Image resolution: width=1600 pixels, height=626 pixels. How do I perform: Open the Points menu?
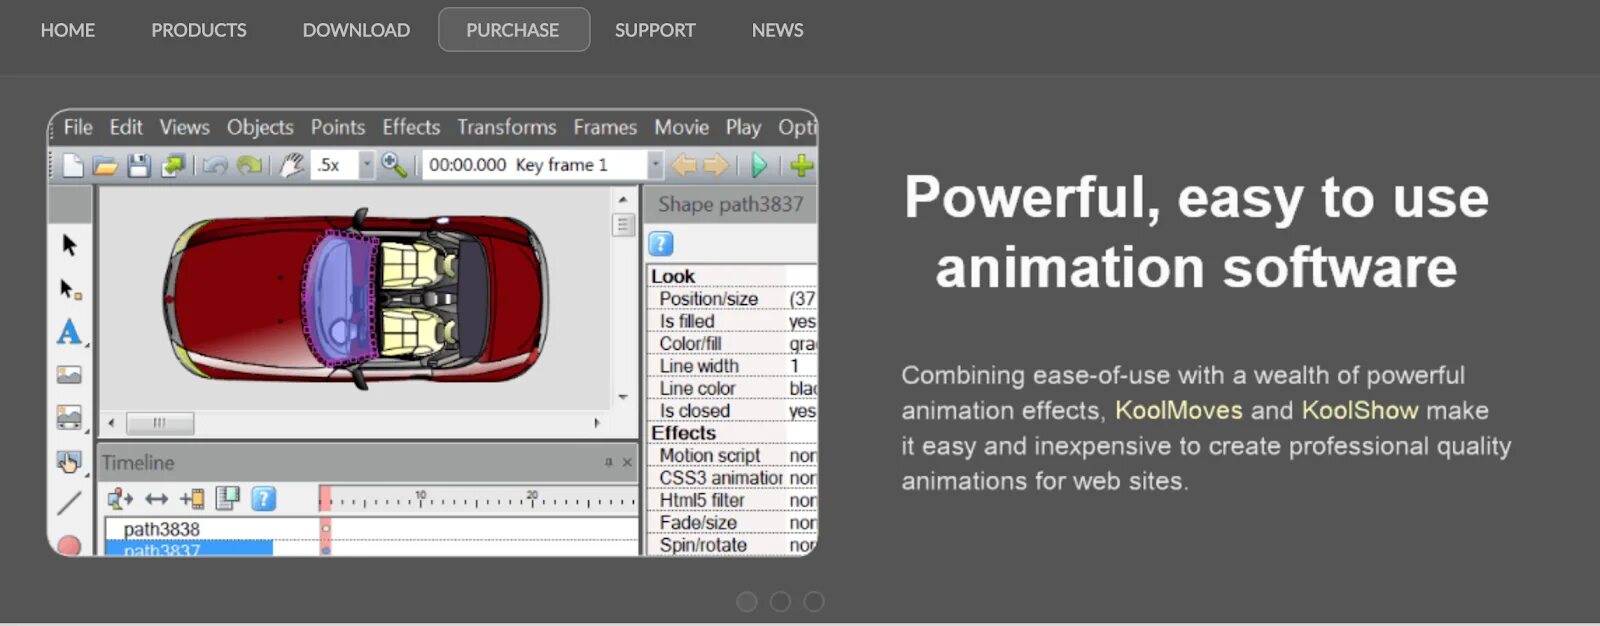coord(338,127)
